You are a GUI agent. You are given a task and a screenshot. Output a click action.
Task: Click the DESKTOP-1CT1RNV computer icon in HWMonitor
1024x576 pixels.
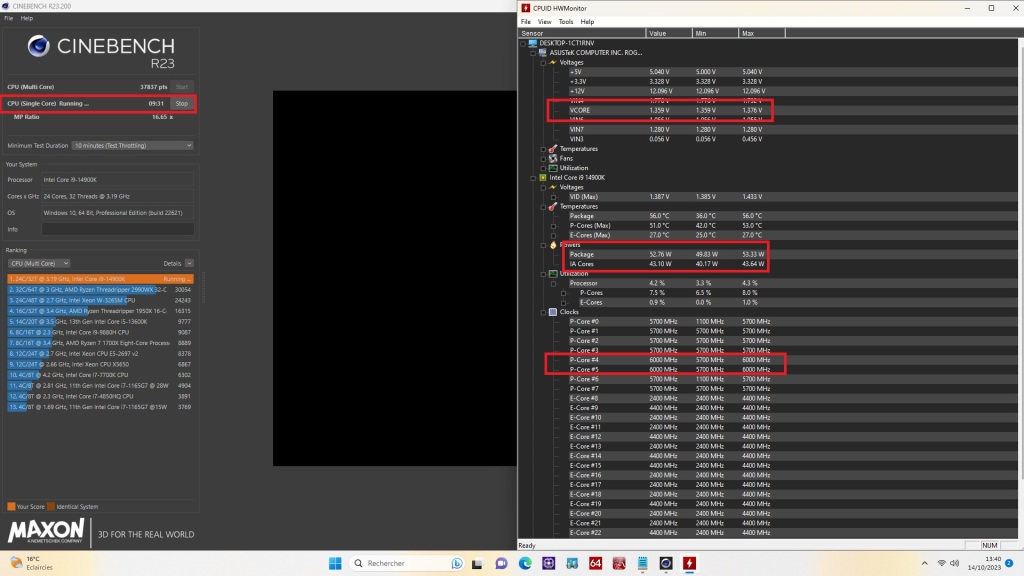[533, 43]
